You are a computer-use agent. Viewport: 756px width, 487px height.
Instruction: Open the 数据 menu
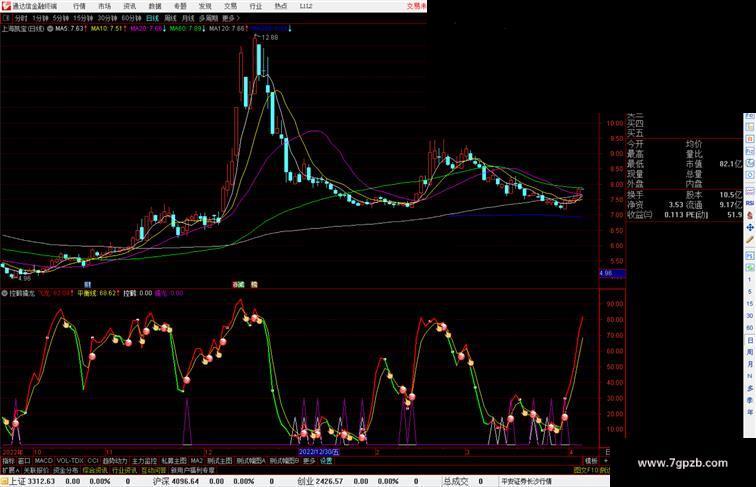(x=155, y=6)
